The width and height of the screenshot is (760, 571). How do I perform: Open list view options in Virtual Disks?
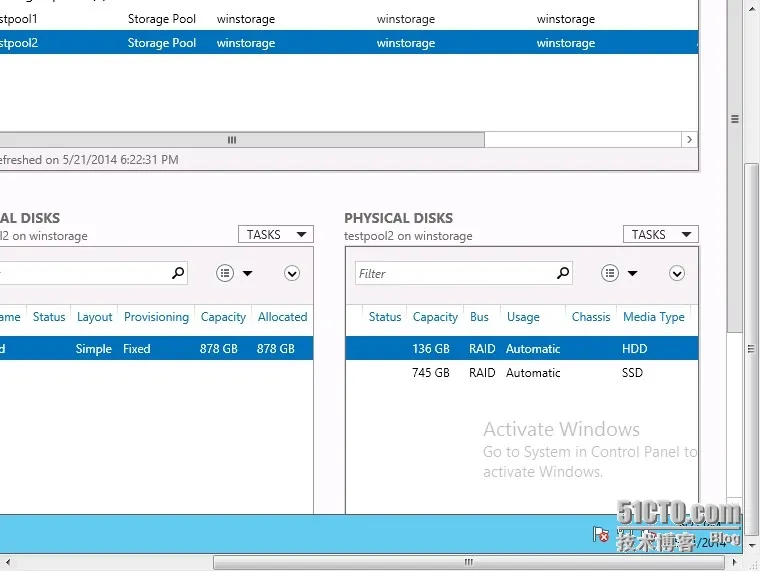pos(225,273)
